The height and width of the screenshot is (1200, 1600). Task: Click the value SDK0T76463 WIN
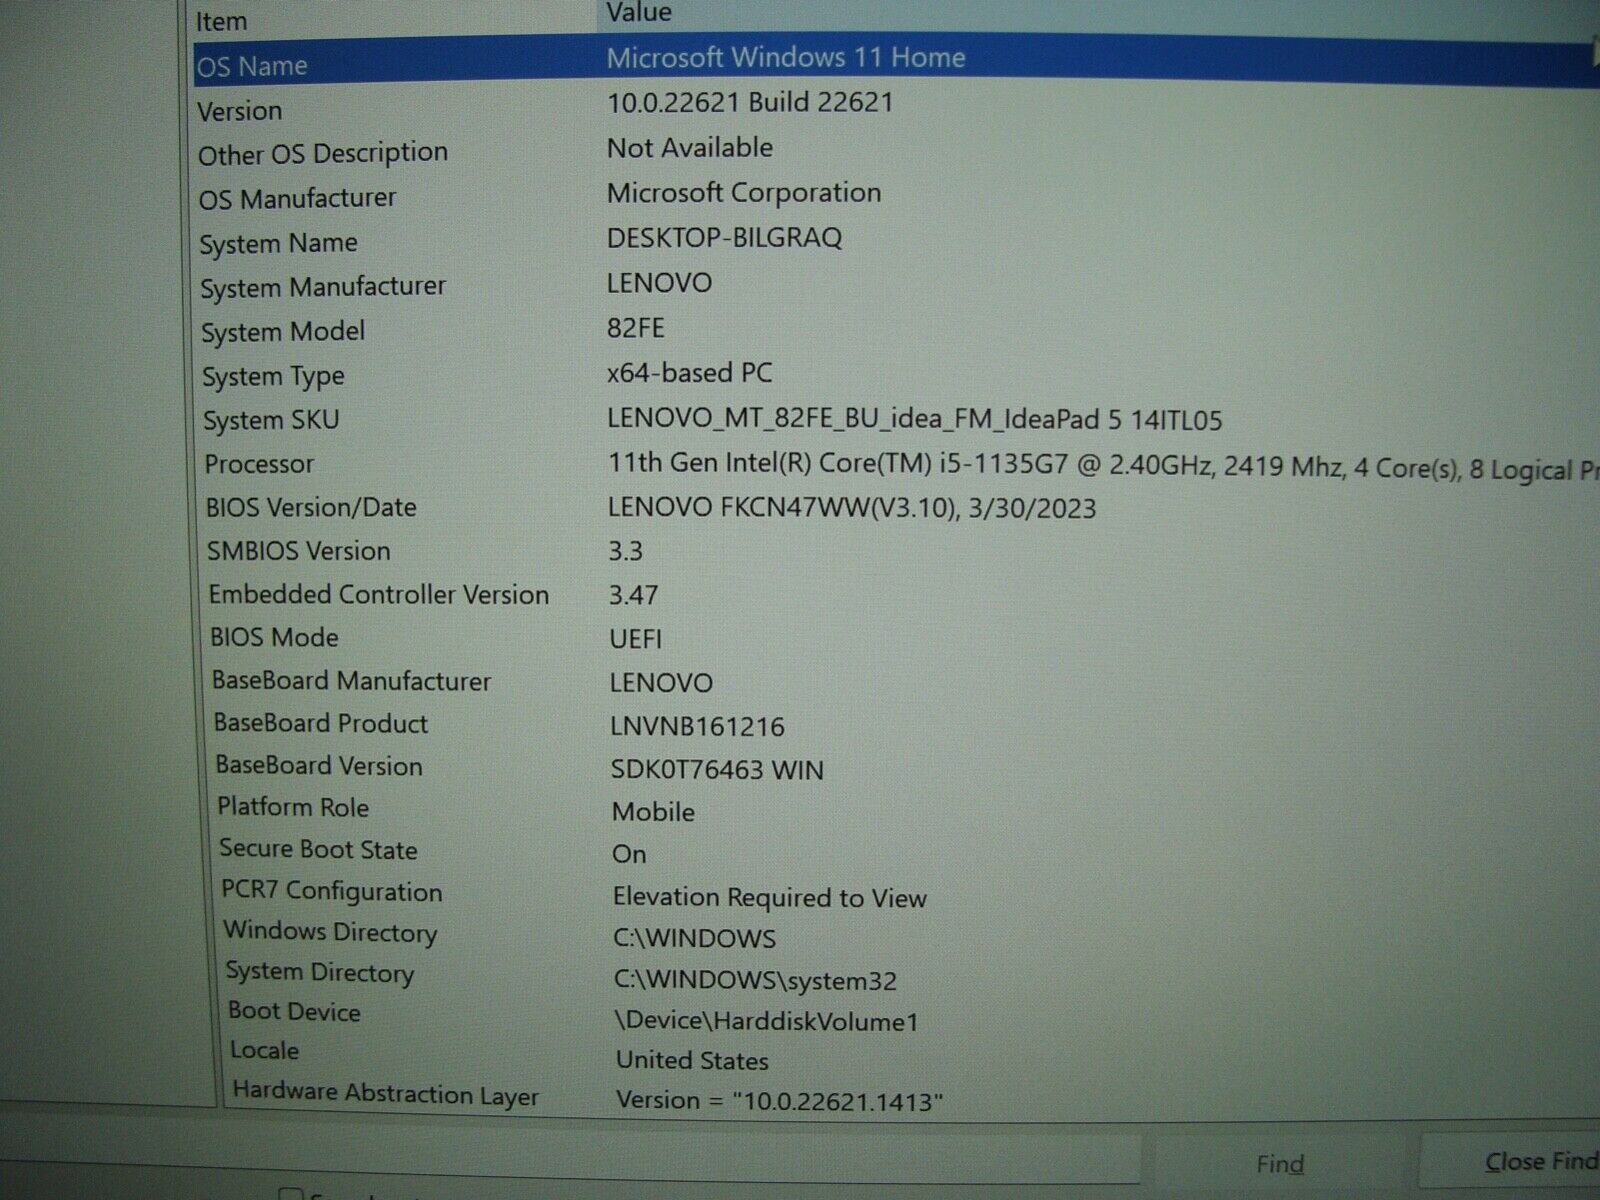718,770
